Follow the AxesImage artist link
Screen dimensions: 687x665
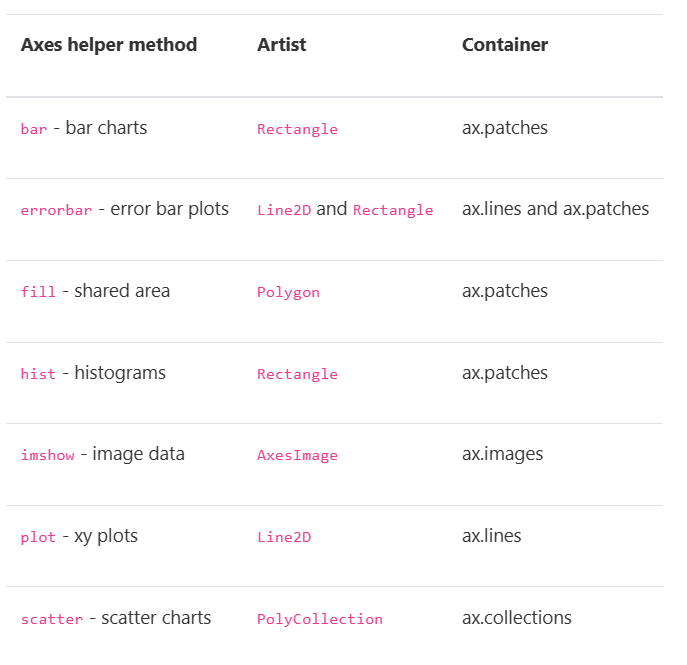[x=297, y=456]
